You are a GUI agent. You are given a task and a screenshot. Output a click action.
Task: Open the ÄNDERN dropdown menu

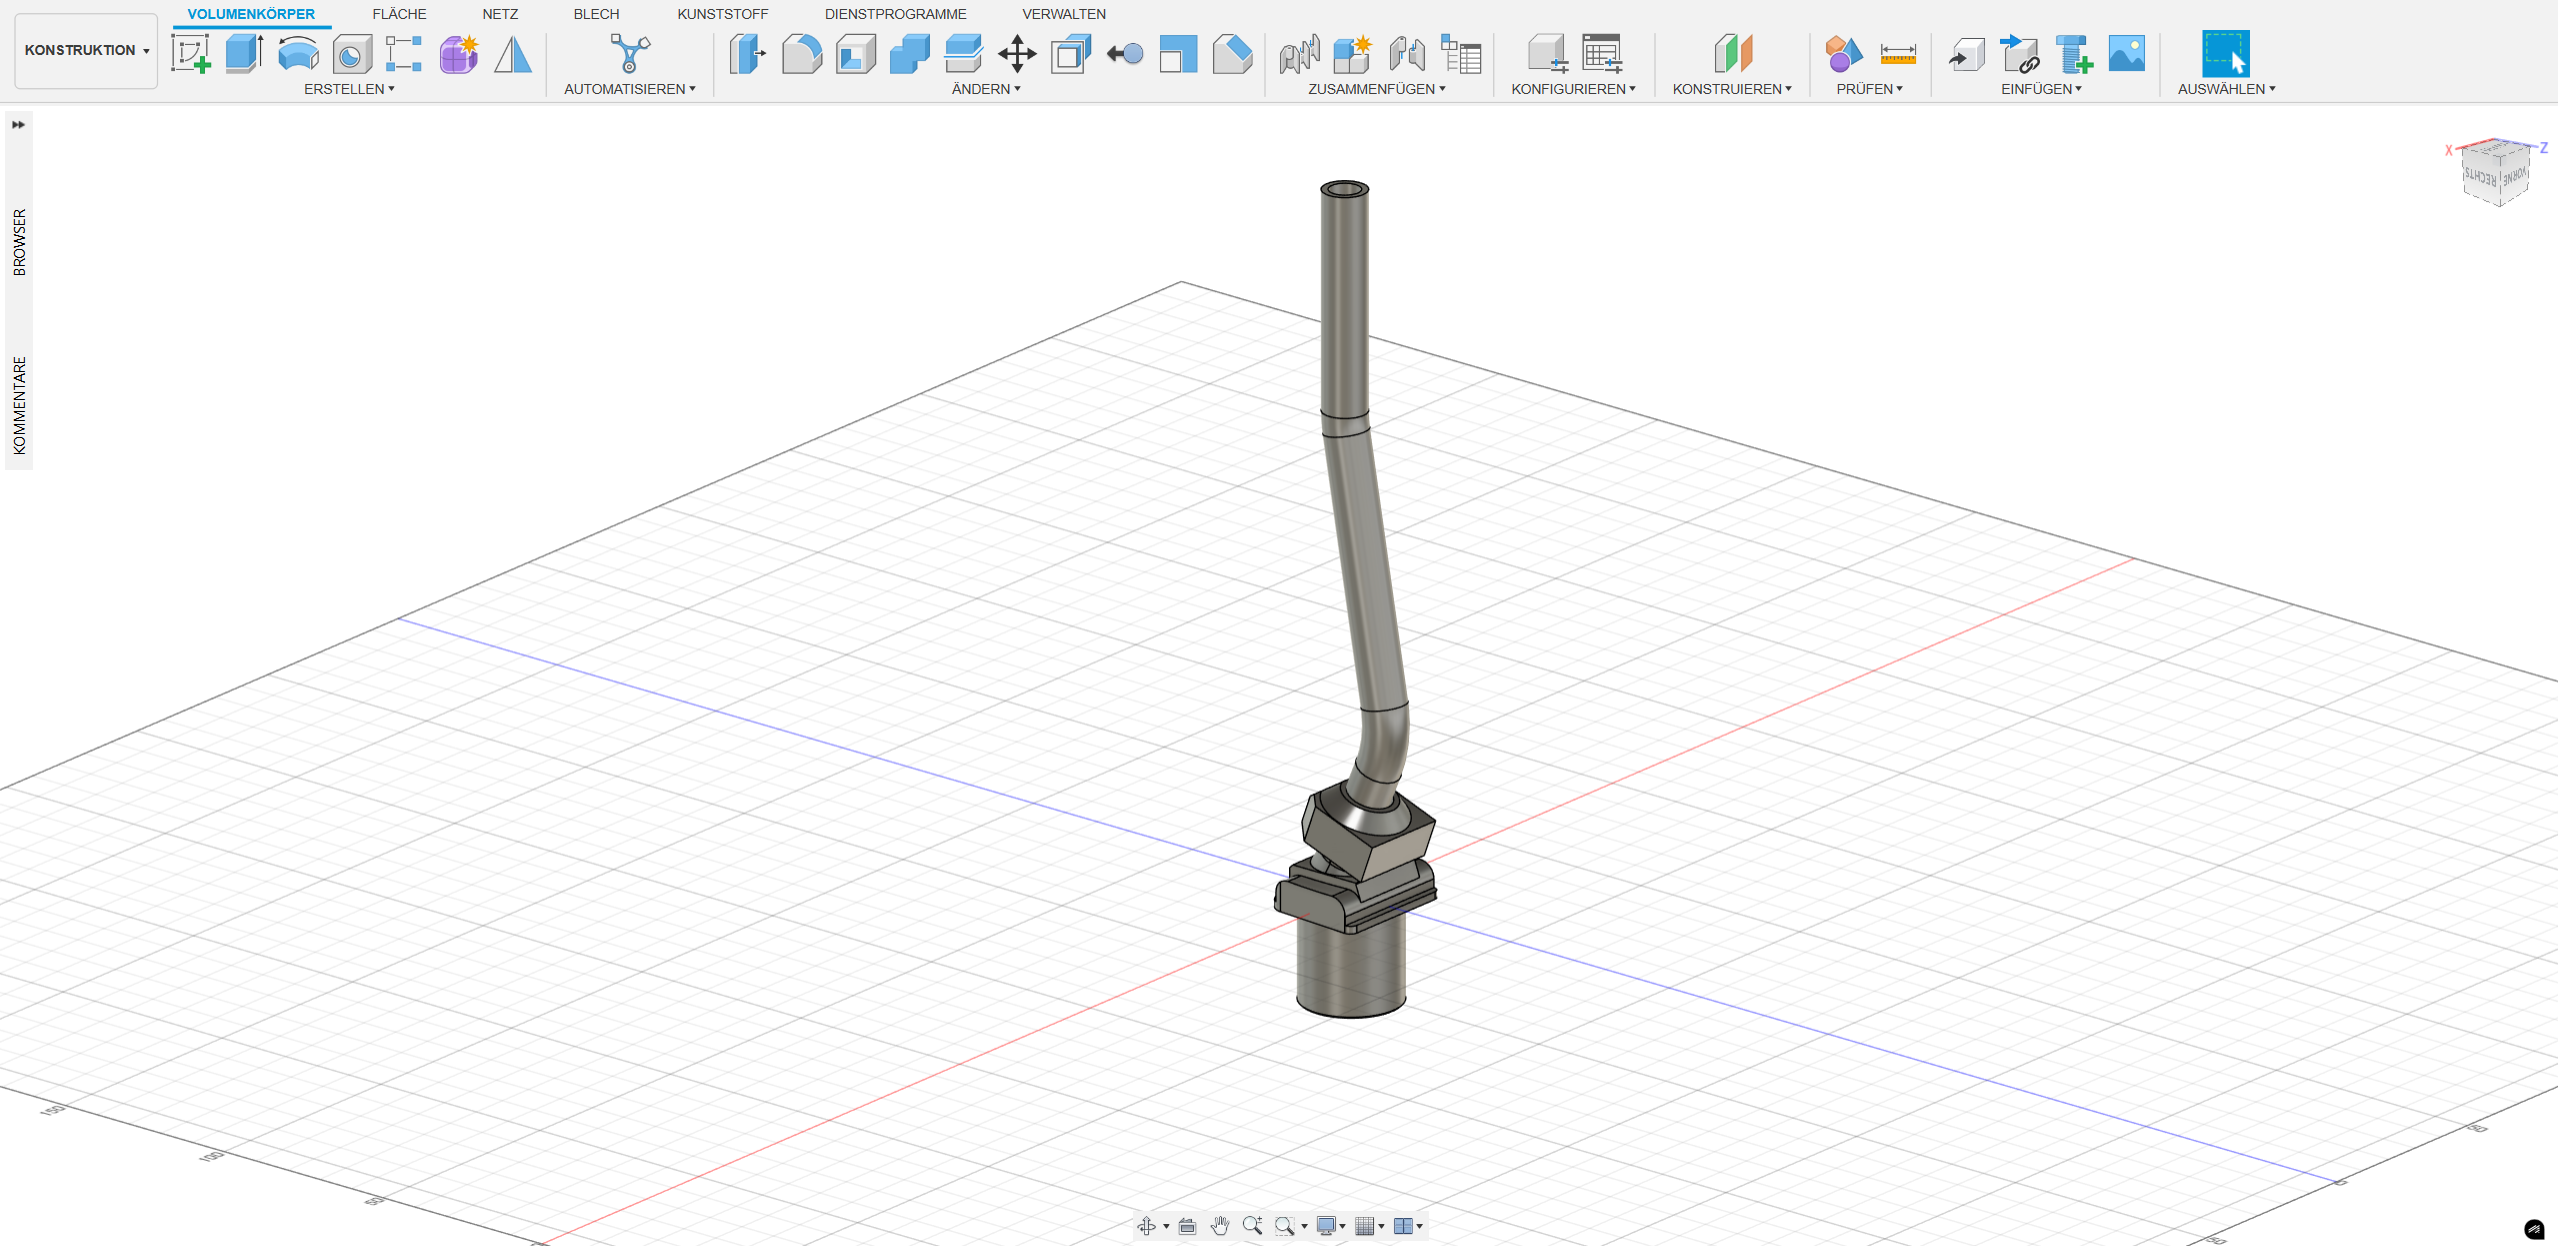point(985,89)
